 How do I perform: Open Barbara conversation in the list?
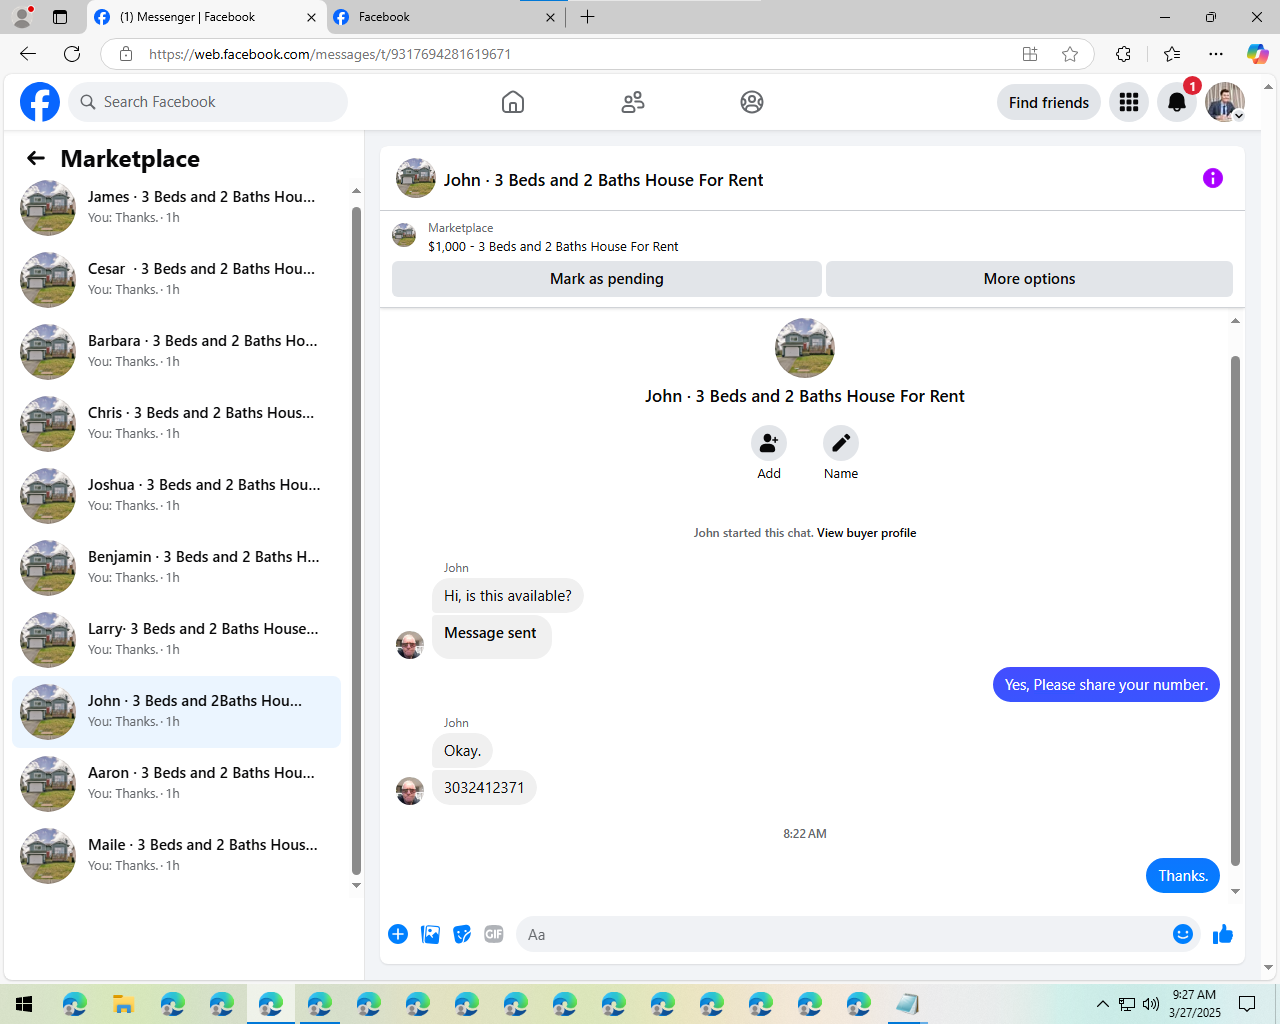click(176, 351)
